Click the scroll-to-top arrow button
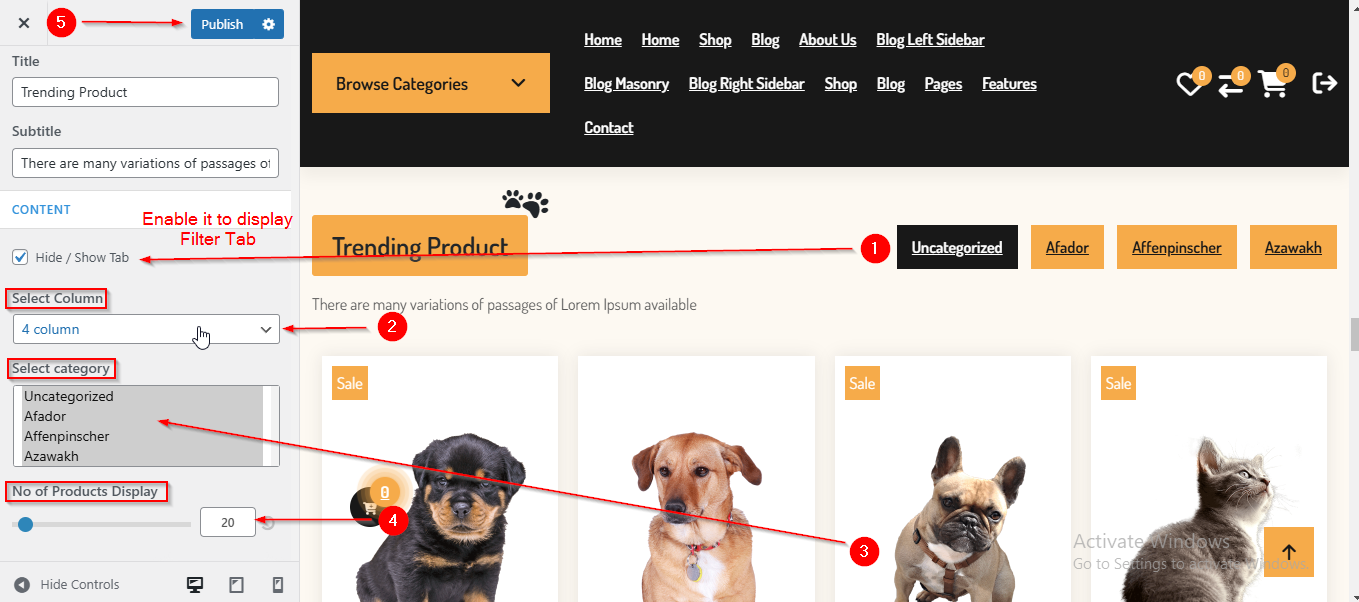 pyautogui.click(x=1288, y=552)
